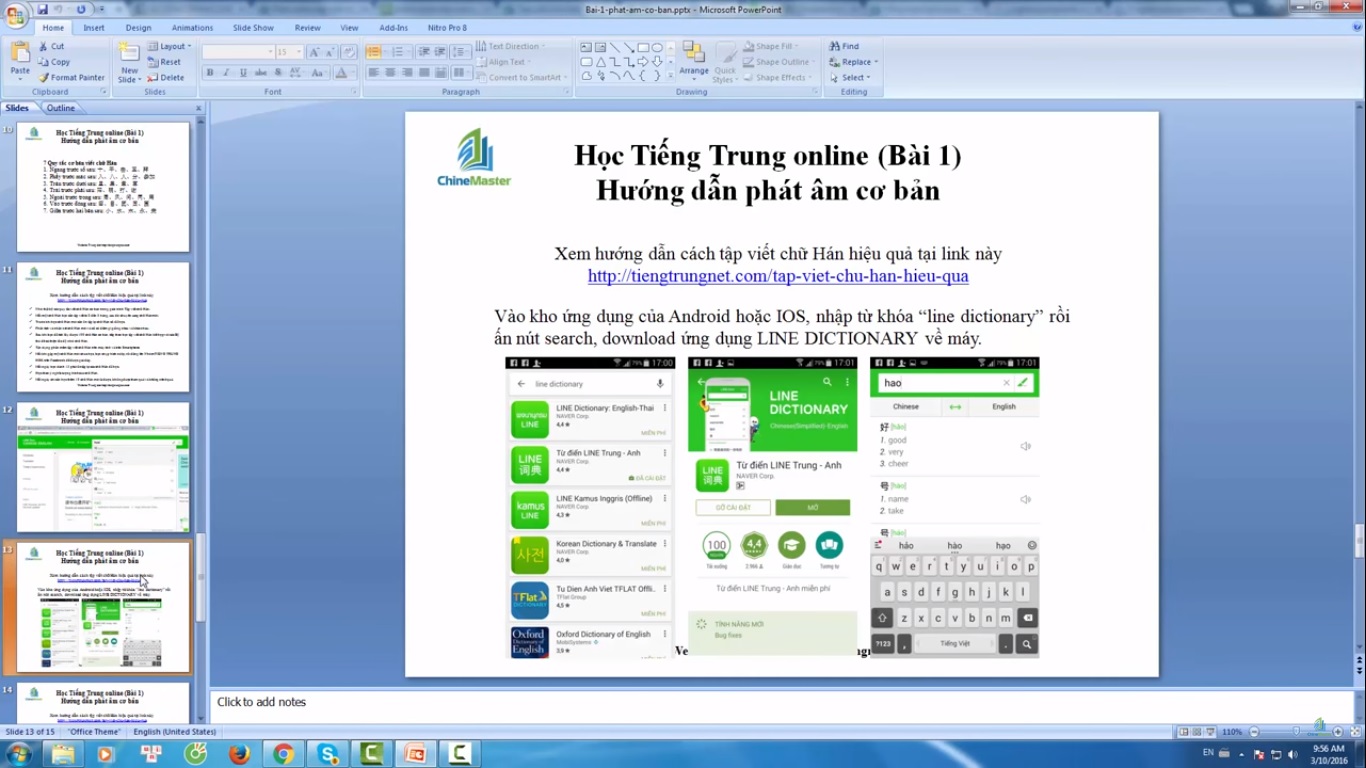Click the Cut scissors icon
Viewport: 1366px width, 768px height.
(44, 46)
